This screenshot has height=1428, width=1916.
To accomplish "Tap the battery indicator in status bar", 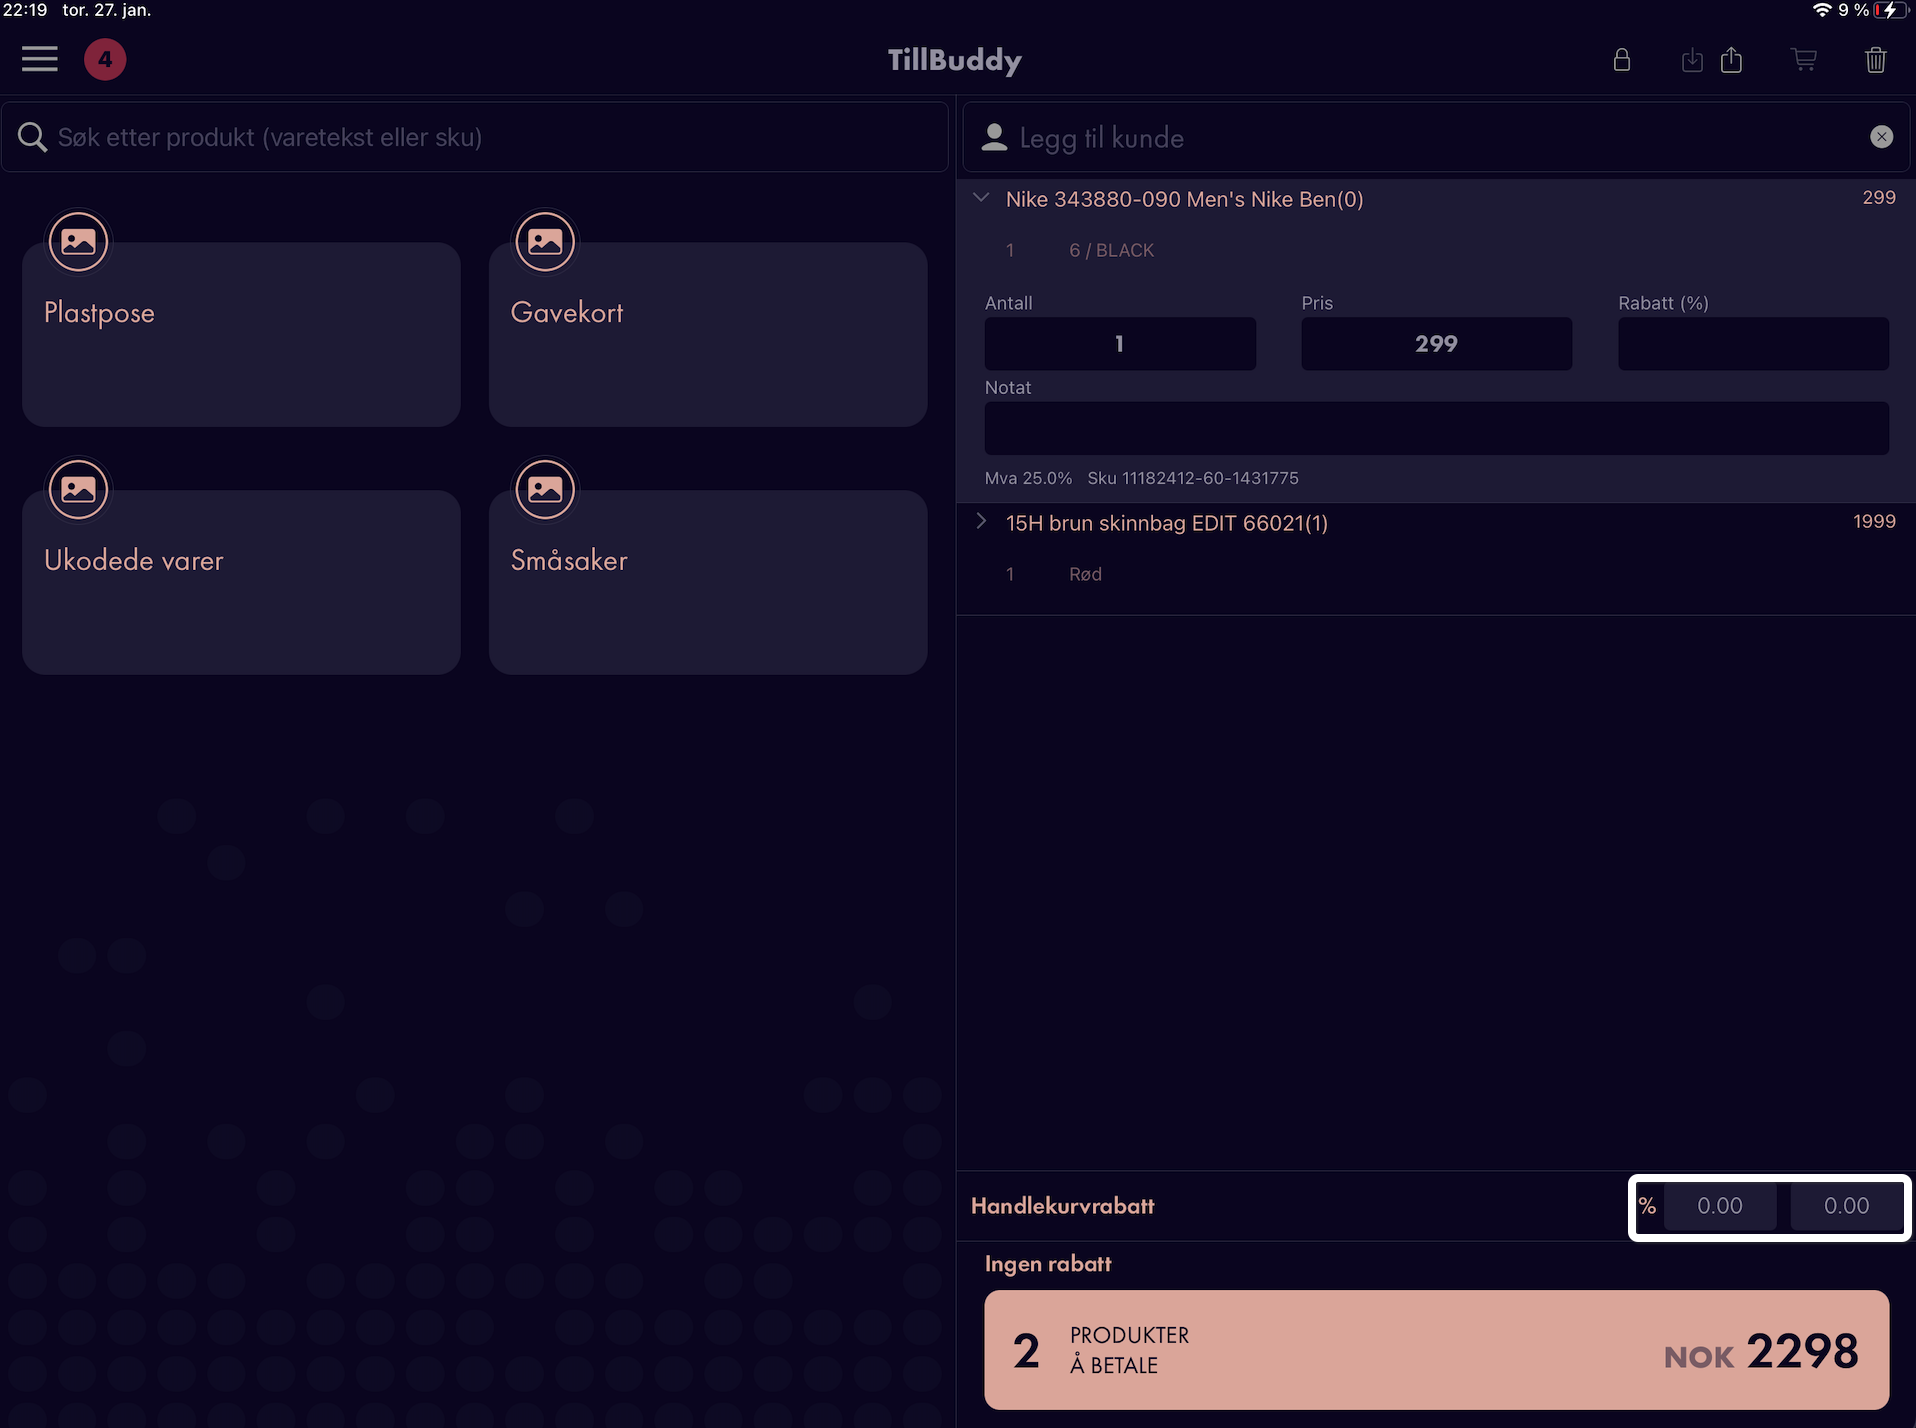I will click(x=1889, y=10).
